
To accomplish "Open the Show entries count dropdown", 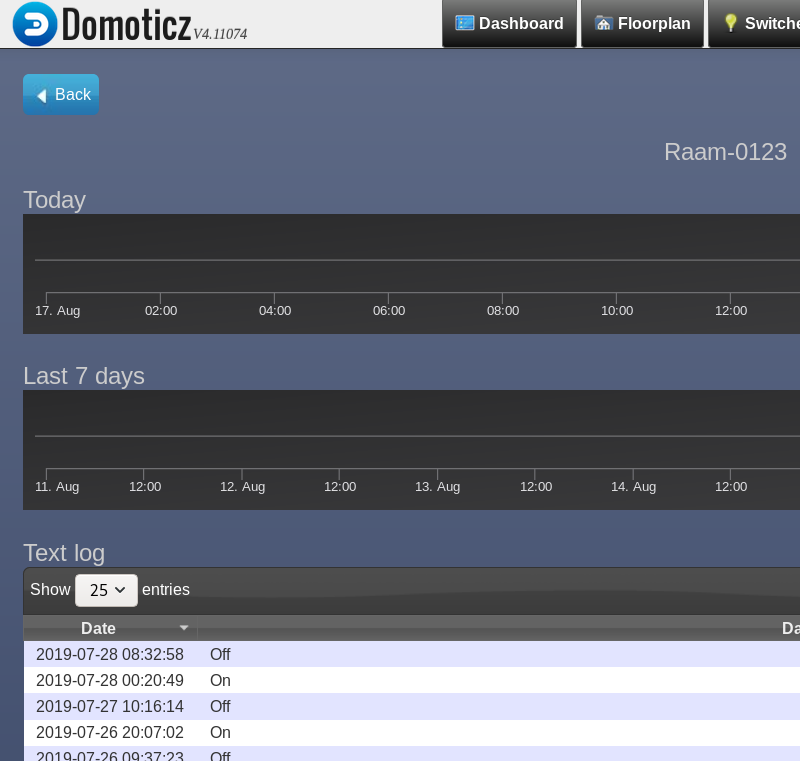I will (x=106, y=590).
